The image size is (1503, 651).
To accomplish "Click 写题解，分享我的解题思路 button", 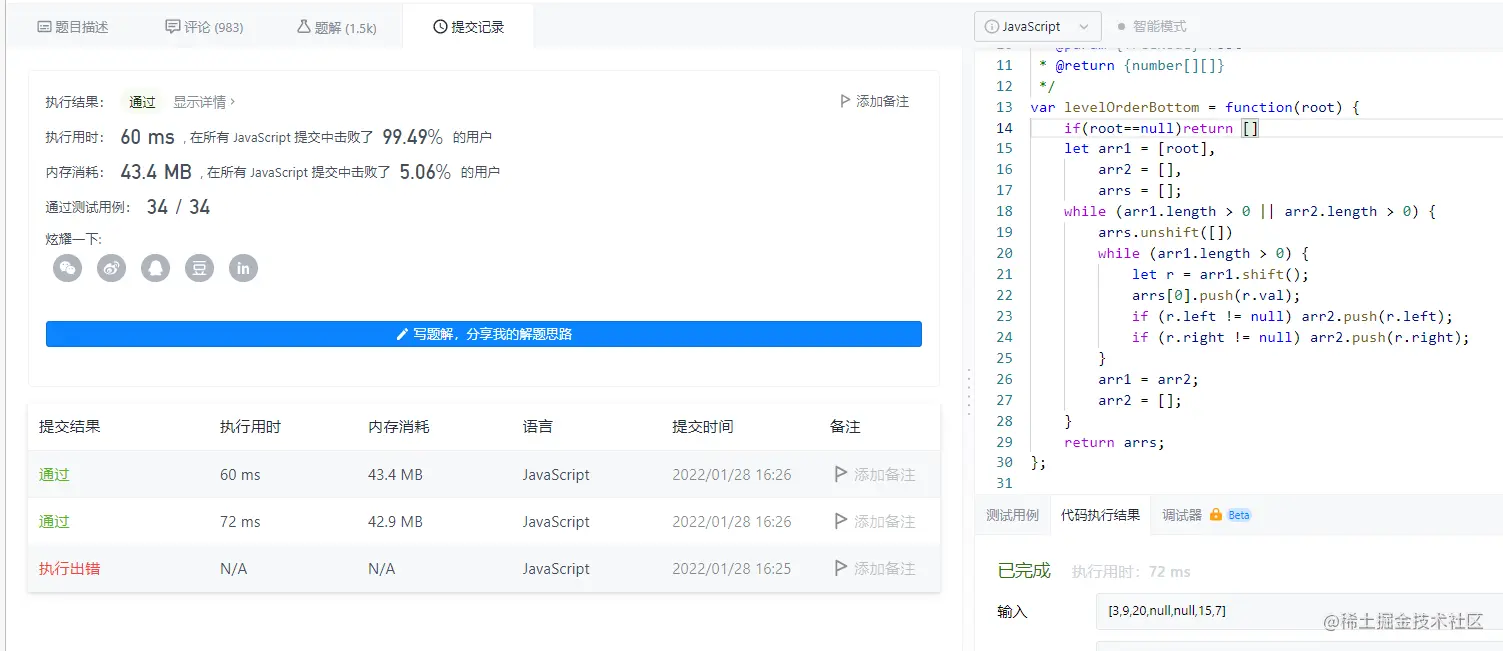I will 484,334.
